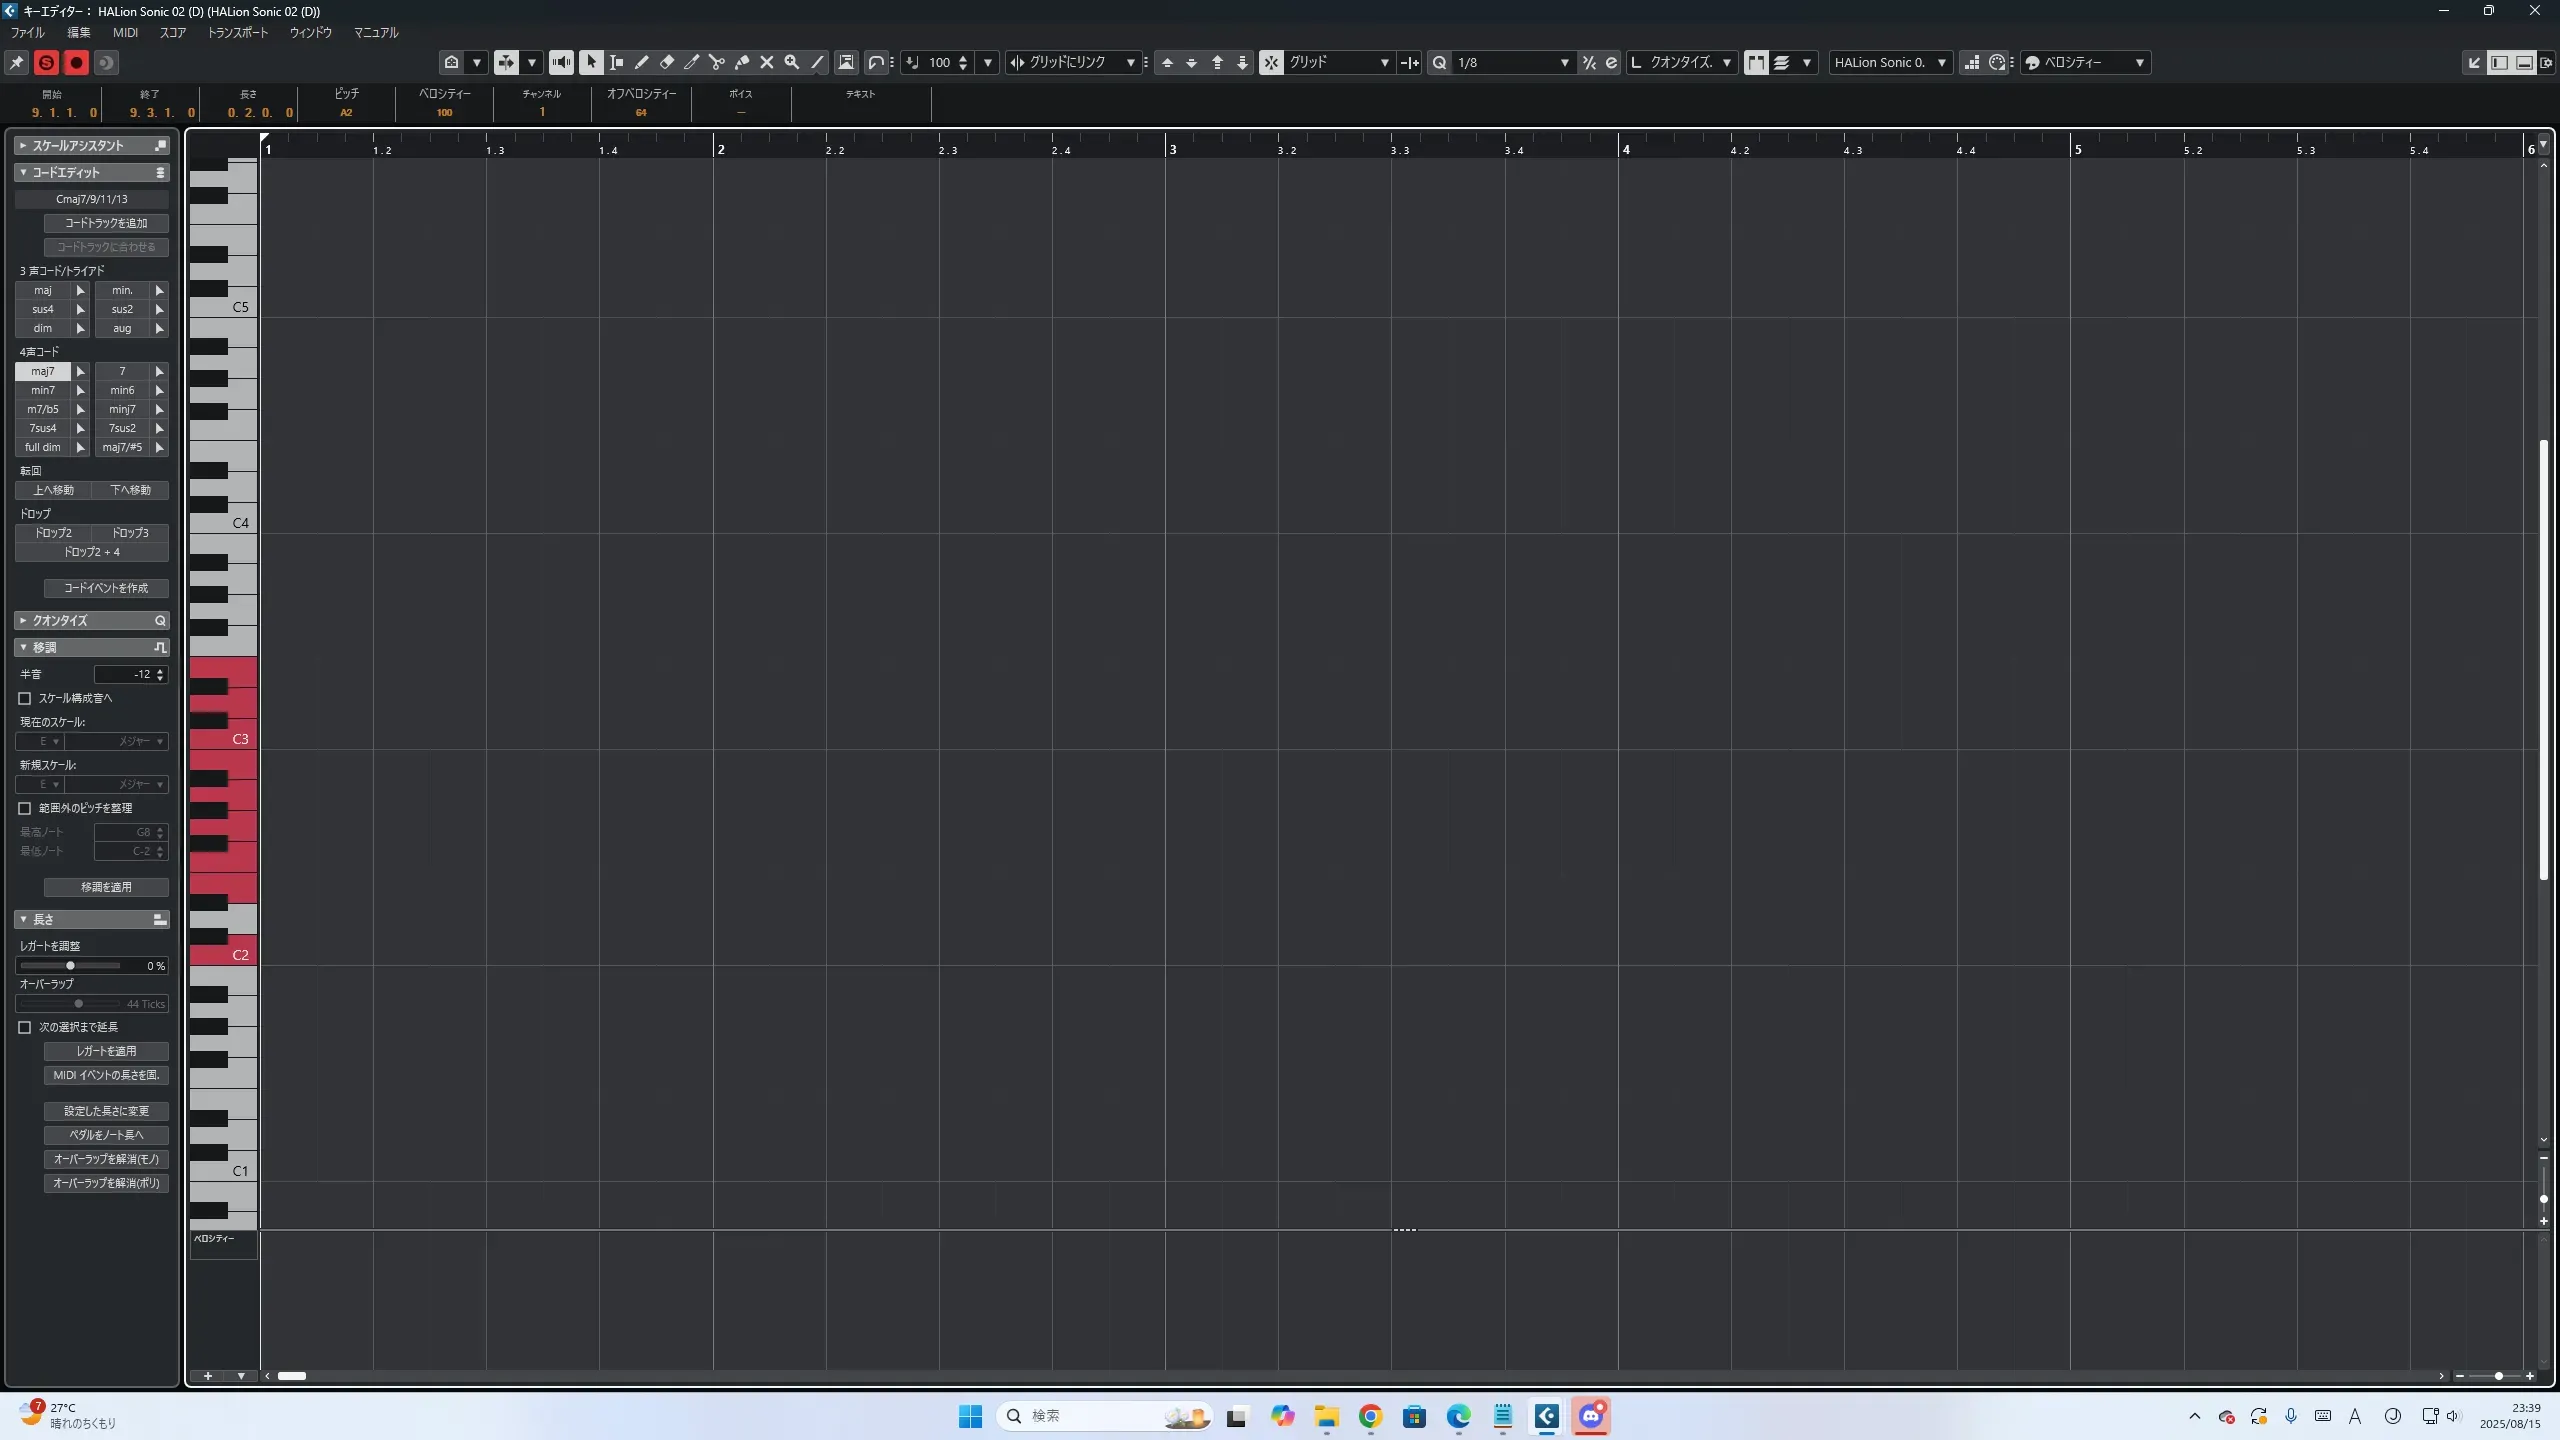Select the Split scissors tool
Screen dimensions: 2560x1440
tap(717, 62)
